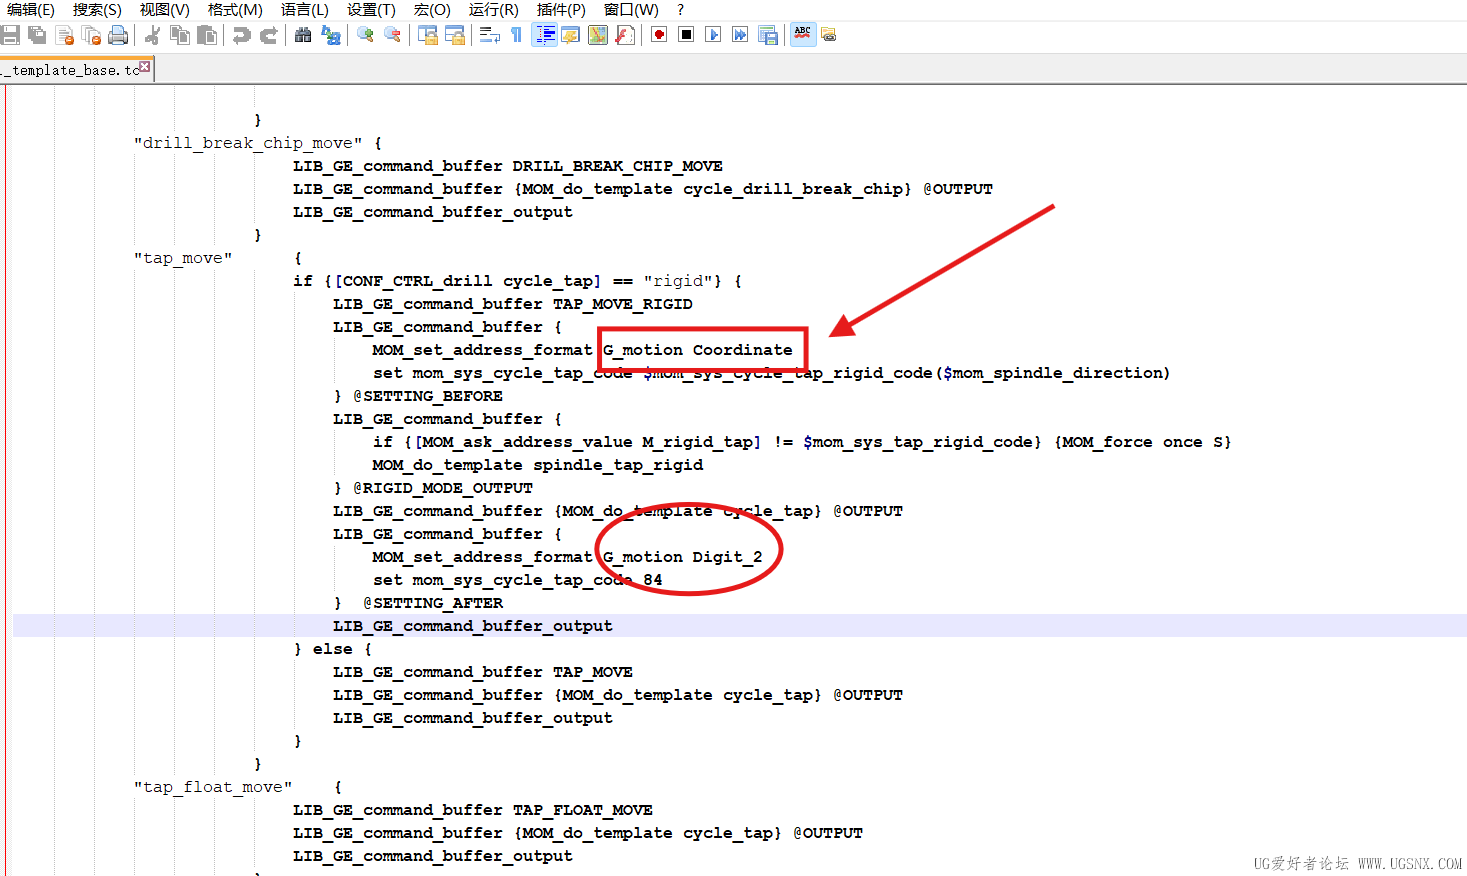Expand the 设置(T) settings menu
The height and width of the screenshot is (876, 1467).
pyautogui.click(x=371, y=10)
